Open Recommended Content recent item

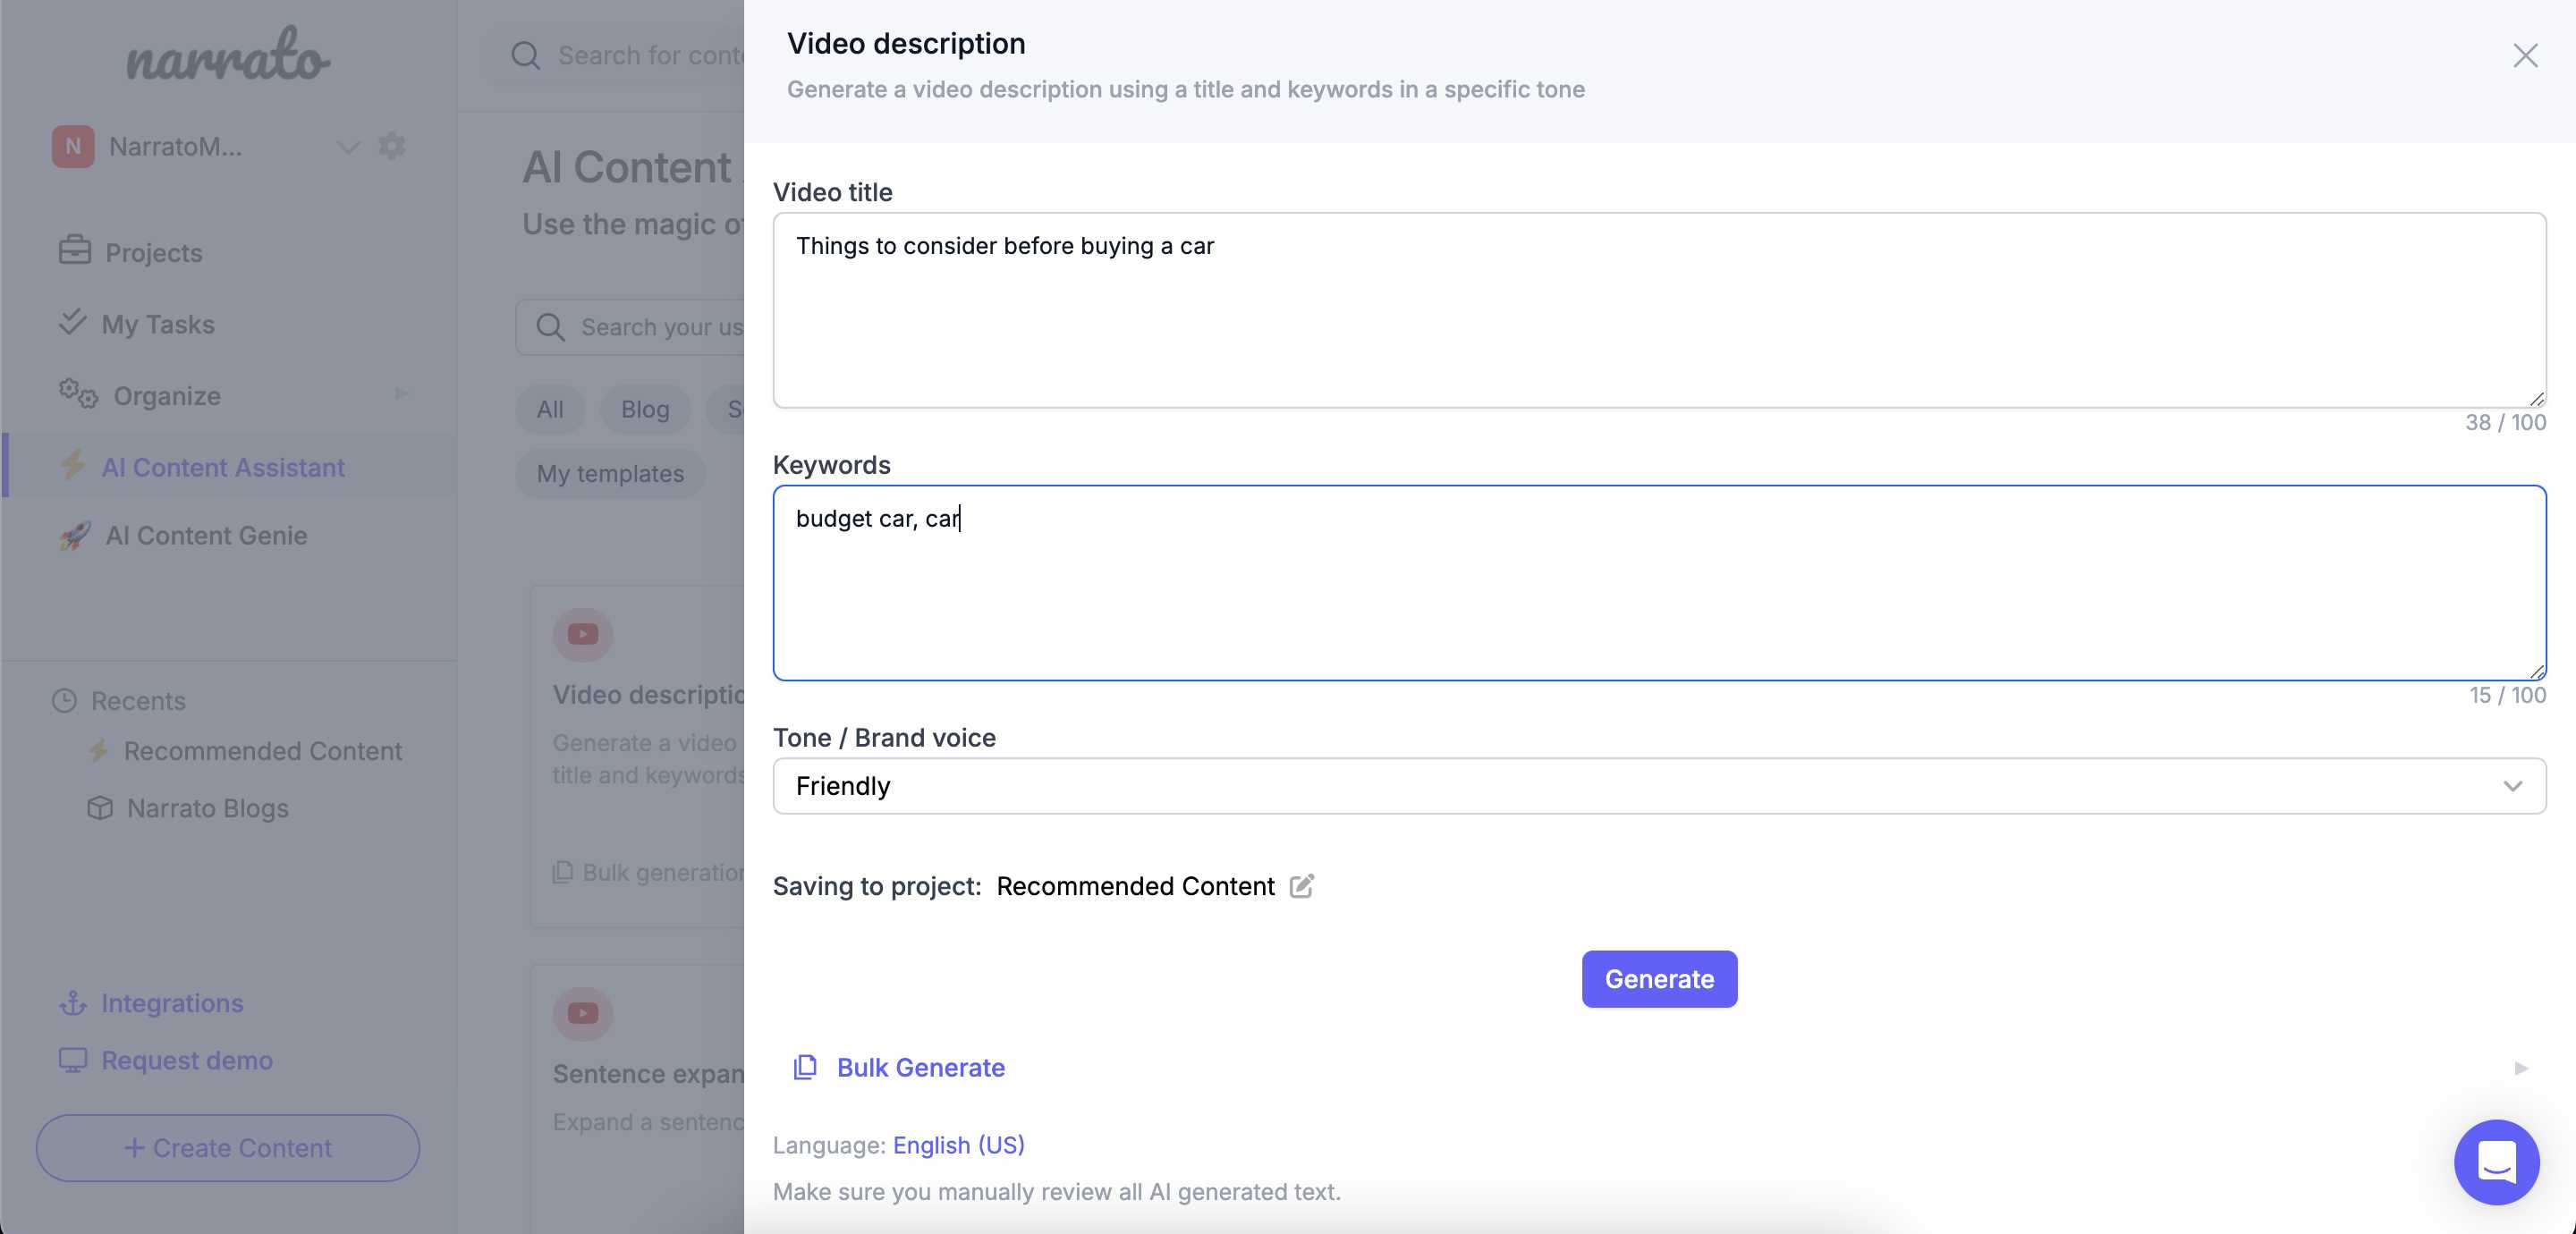[x=262, y=751]
